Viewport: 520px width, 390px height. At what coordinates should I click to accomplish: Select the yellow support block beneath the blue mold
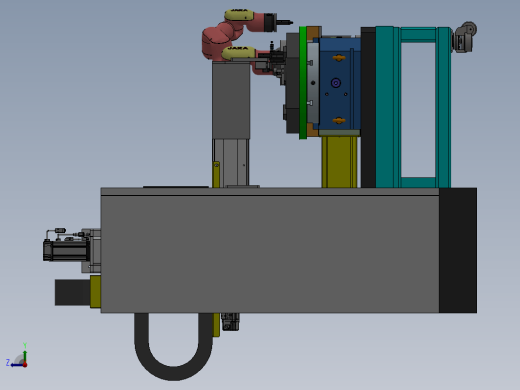coord(339,162)
